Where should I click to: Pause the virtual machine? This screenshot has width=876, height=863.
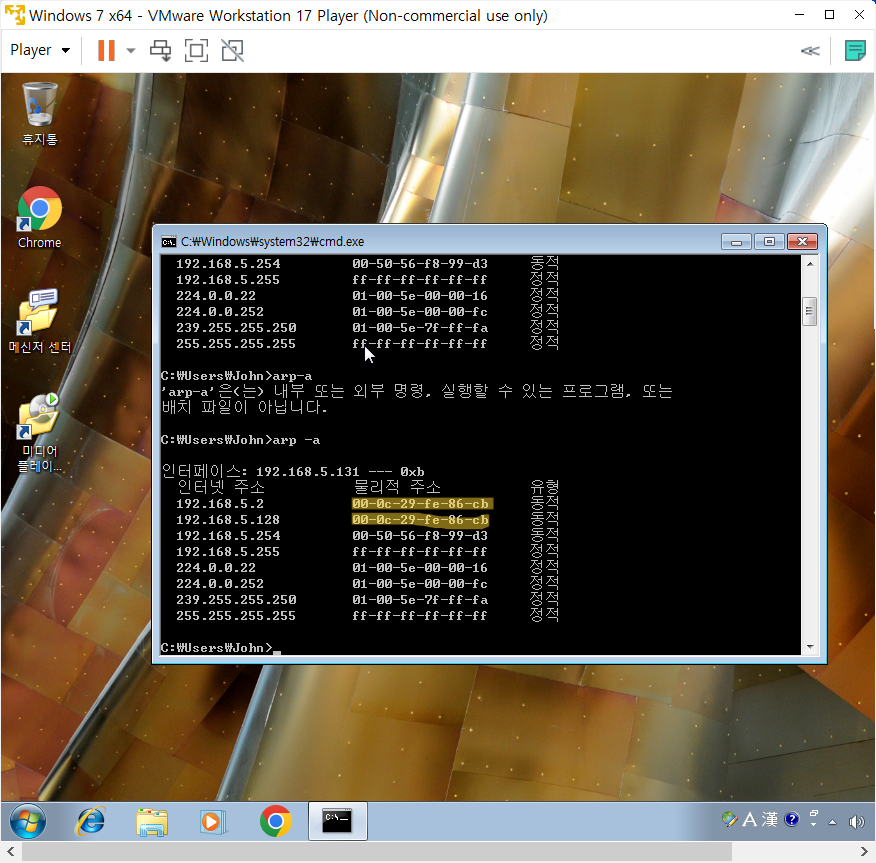click(106, 50)
